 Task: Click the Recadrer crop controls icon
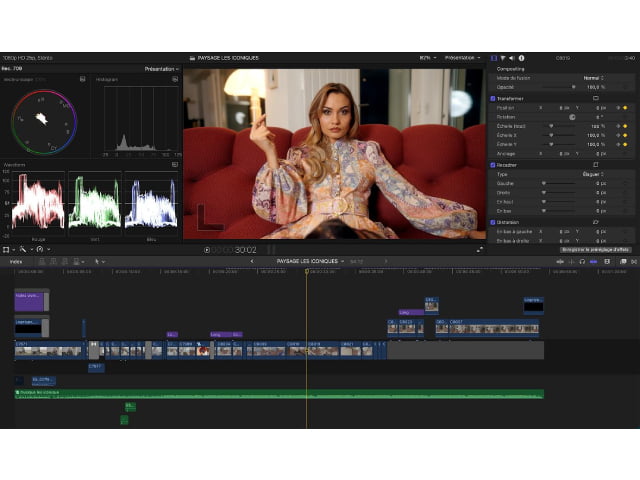(596, 165)
